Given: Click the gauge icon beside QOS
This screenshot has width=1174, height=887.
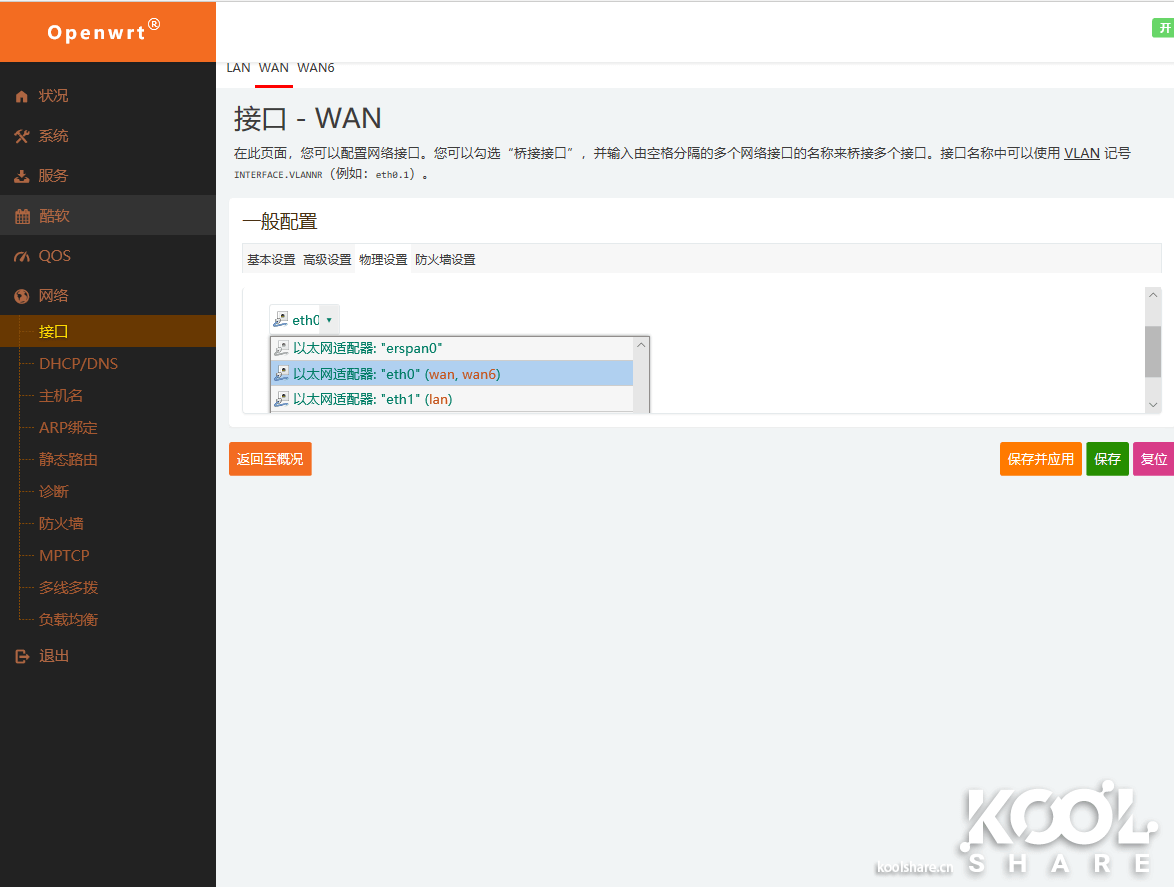Looking at the screenshot, I should 22,257.
